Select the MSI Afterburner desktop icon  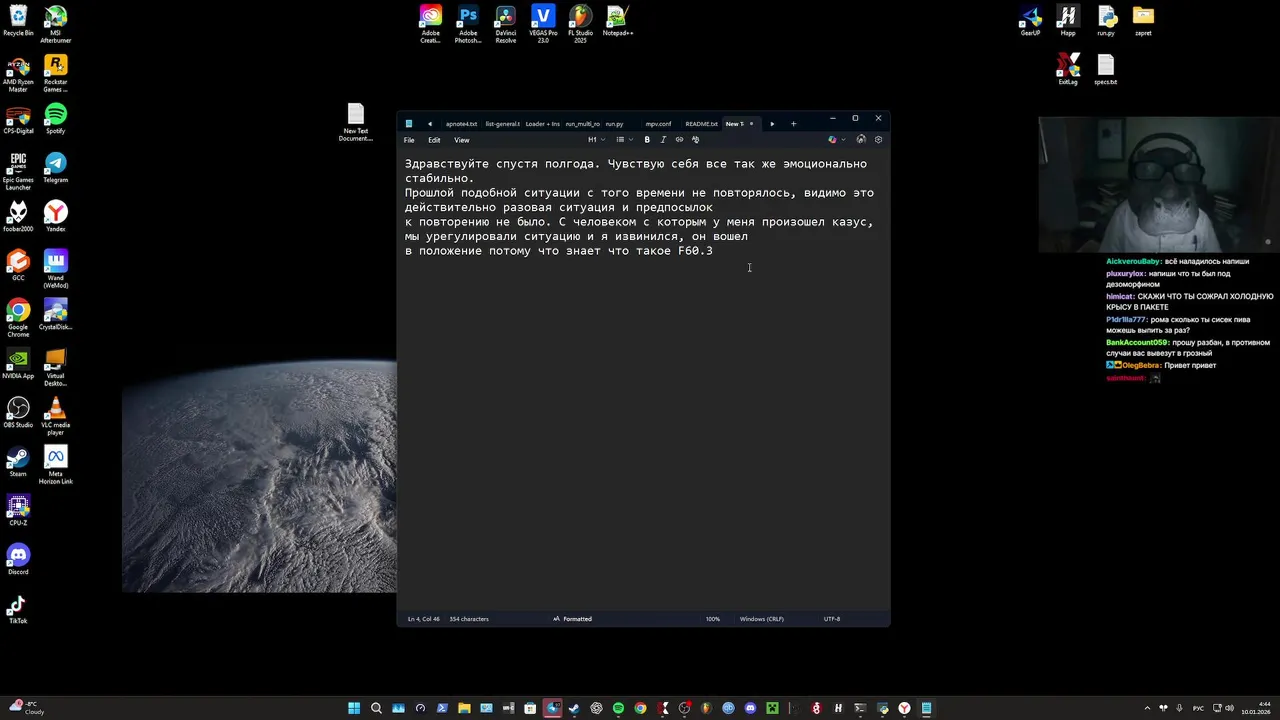[56, 24]
